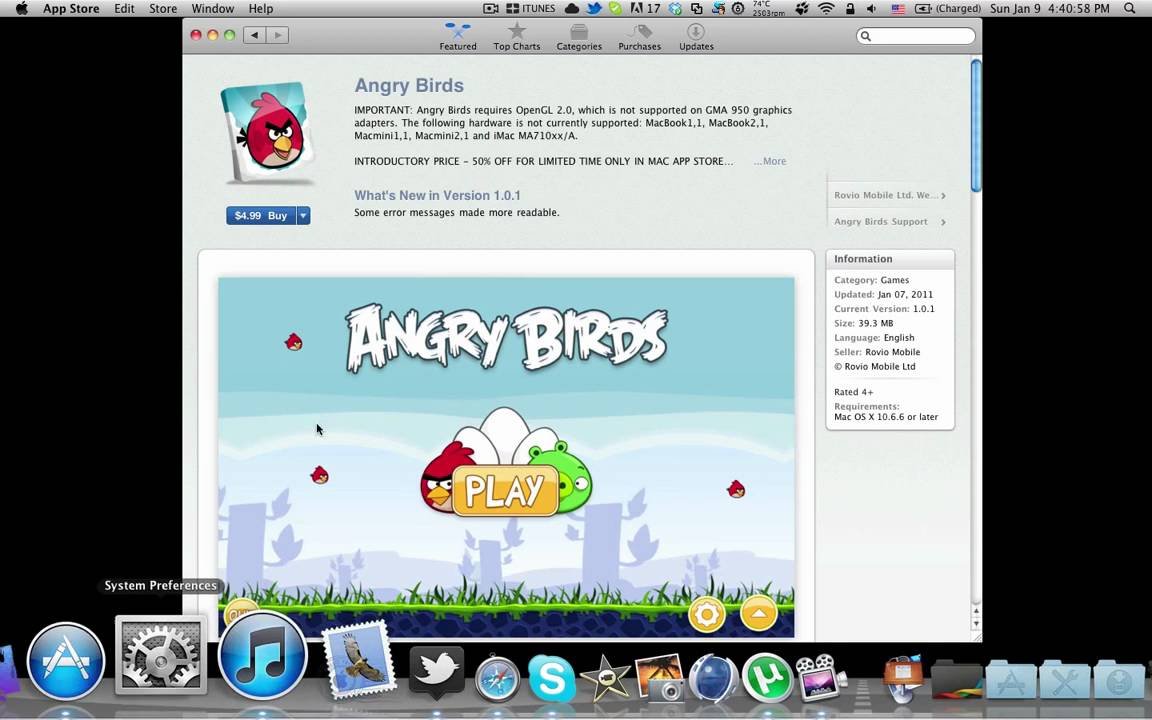Click the US flag input menu icon
This screenshot has height=720, width=1152.
coord(898,9)
